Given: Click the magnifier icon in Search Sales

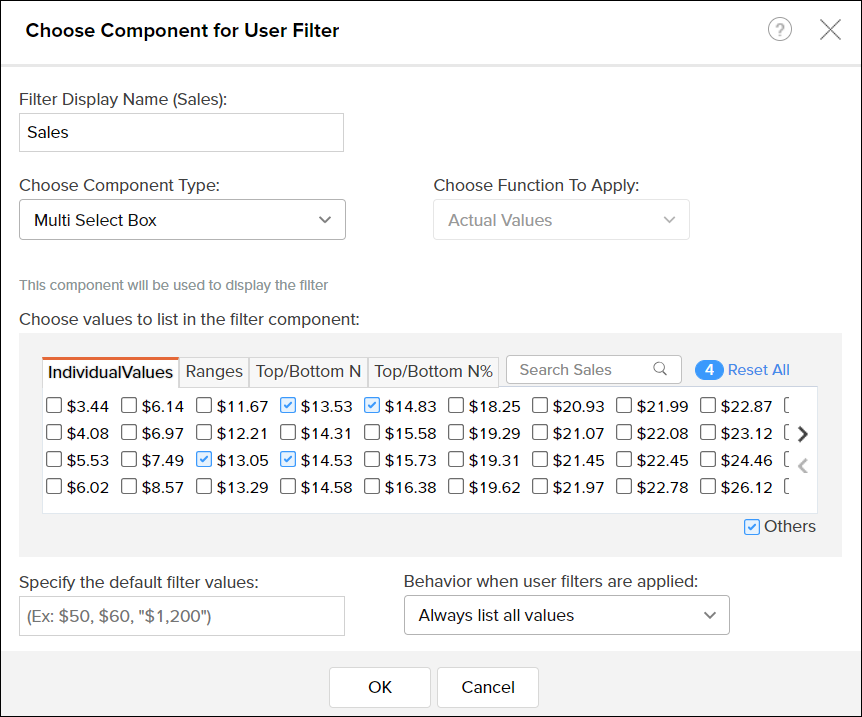Looking at the screenshot, I should tap(661, 369).
